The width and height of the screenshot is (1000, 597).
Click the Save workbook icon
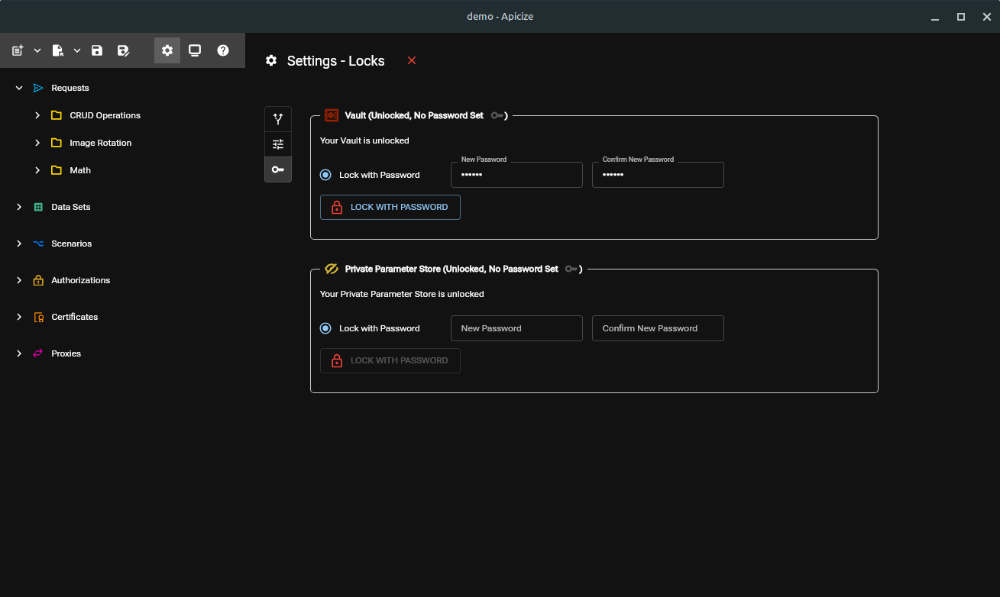[95, 50]
